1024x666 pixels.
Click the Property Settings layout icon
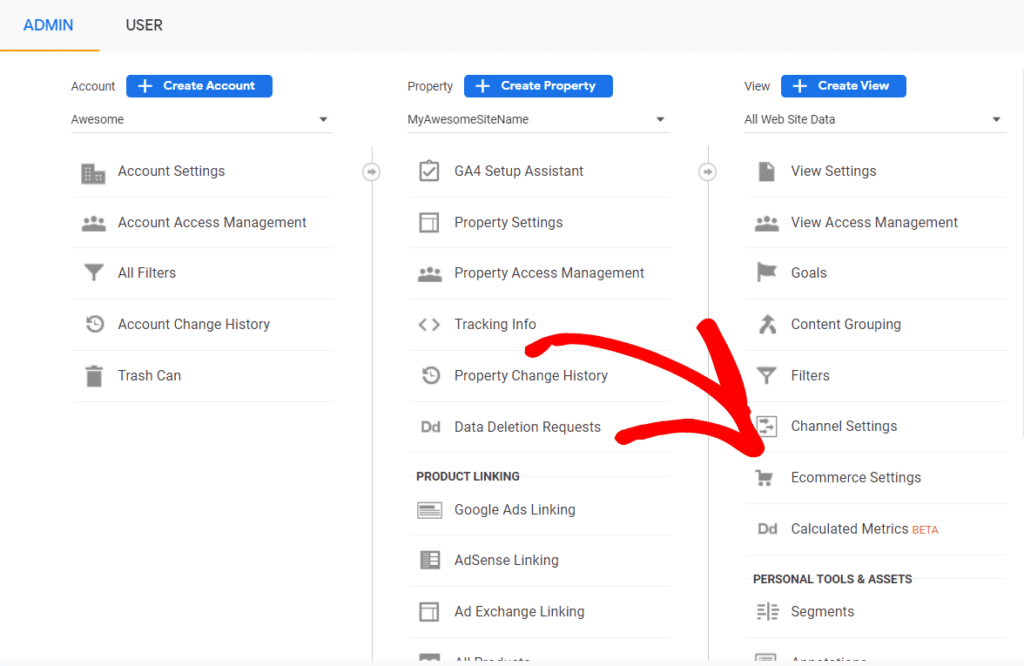coord(429,223)
